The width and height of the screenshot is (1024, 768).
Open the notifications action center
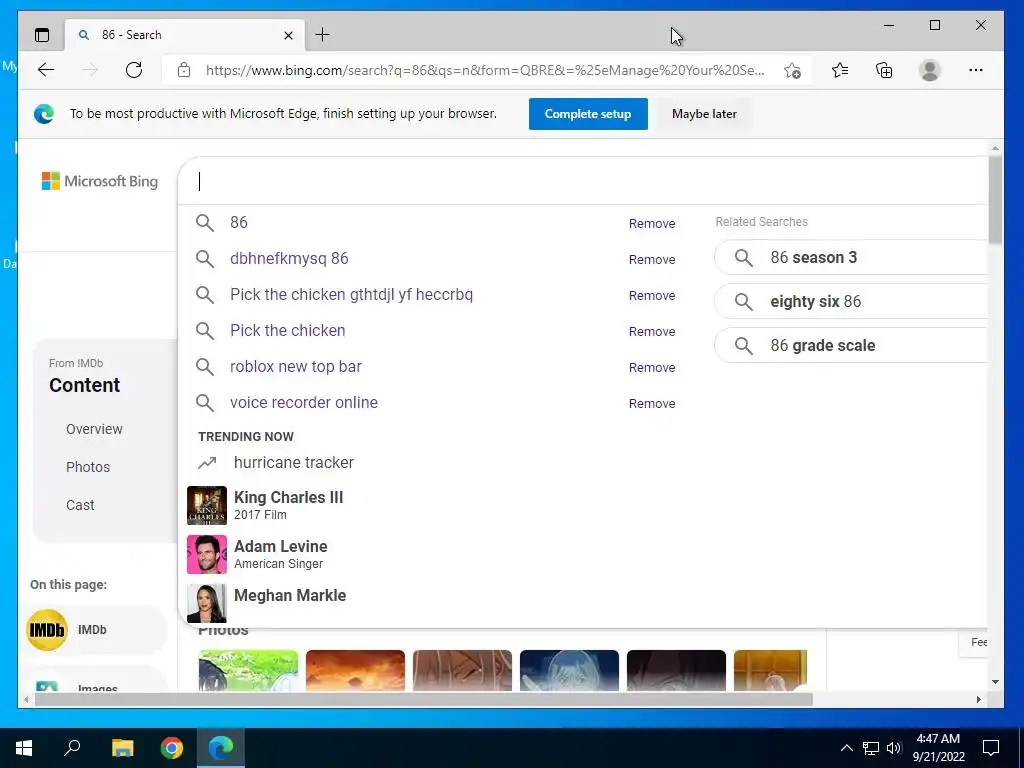pyautogui.click(x=991, y=748)
